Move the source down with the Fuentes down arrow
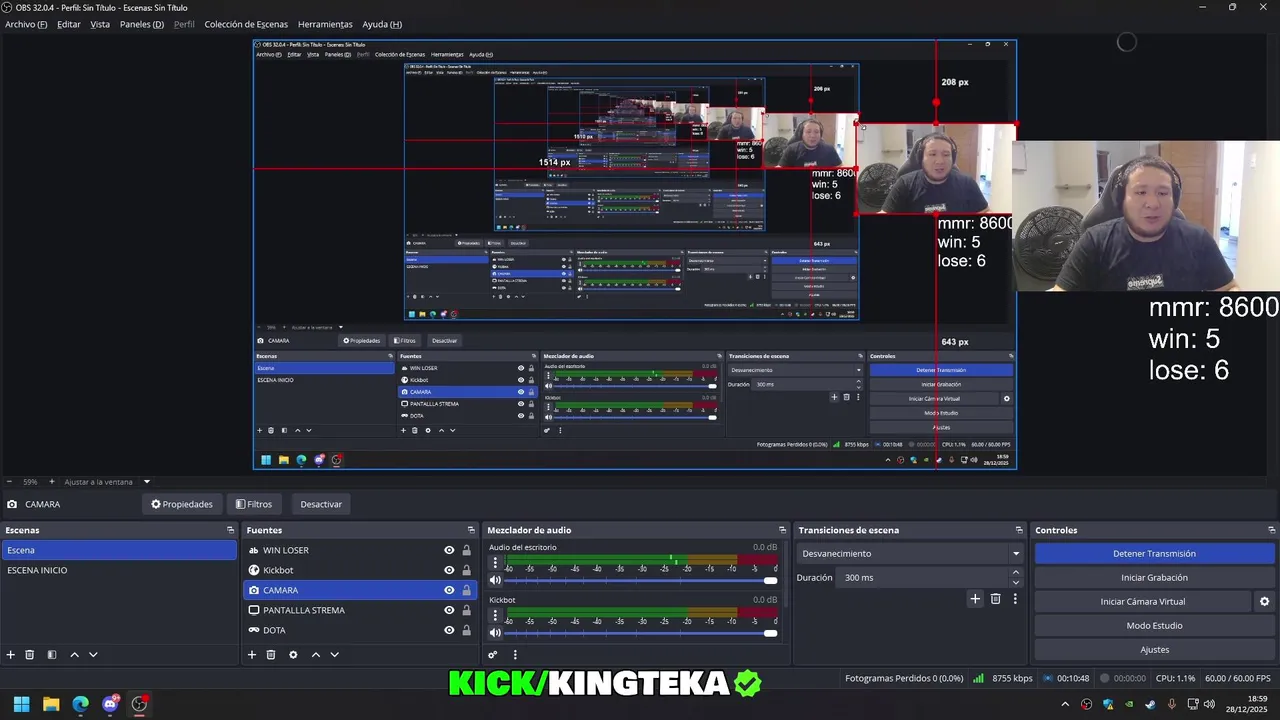Image resolution: width=1280 pixels, height=720 pixels. pyautogui.click(x=334, y=655)
